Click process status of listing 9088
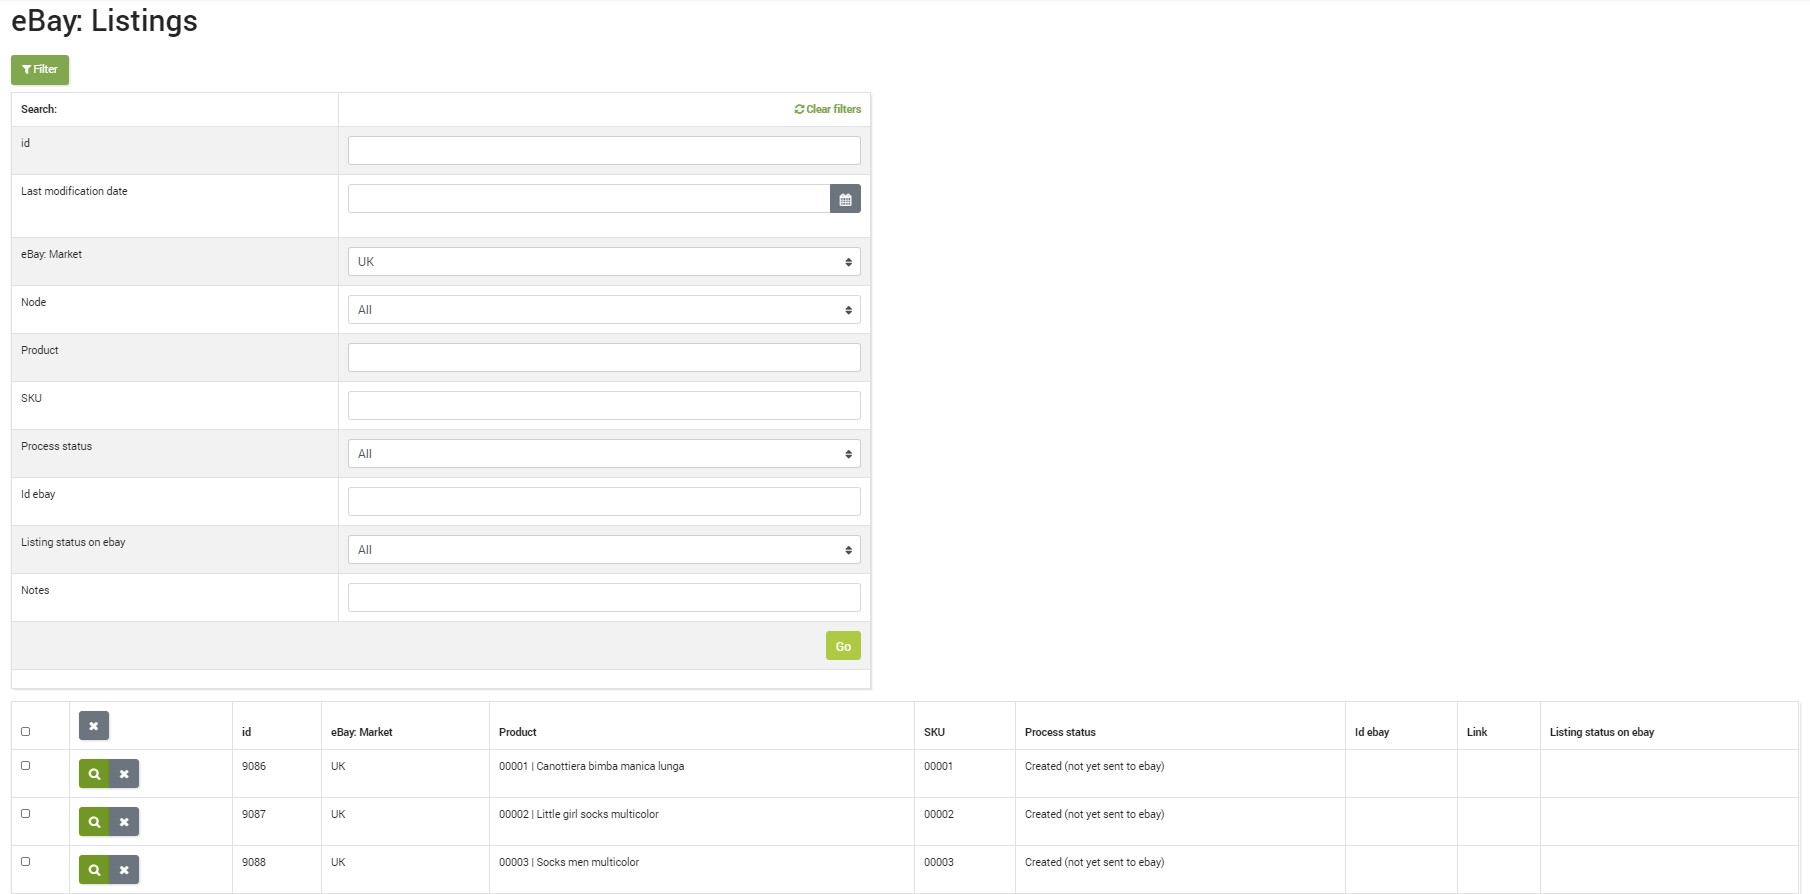 [1094, 862]
